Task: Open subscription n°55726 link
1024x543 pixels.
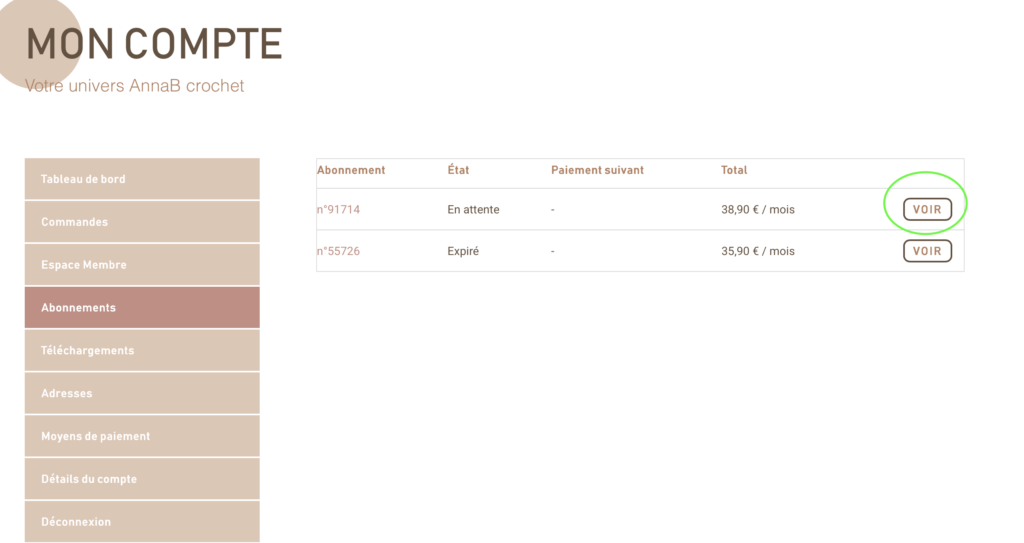Action: (338, 251)
